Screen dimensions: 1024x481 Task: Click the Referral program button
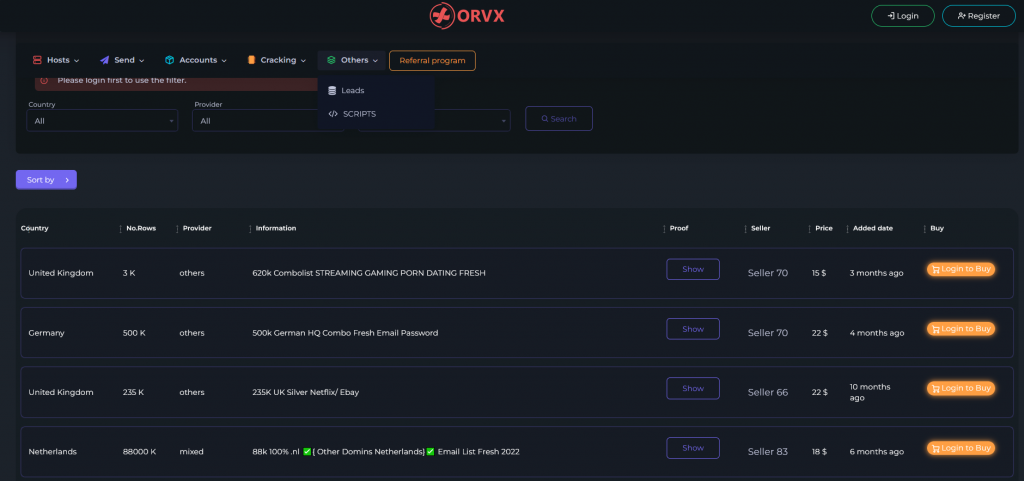(432, 61)
